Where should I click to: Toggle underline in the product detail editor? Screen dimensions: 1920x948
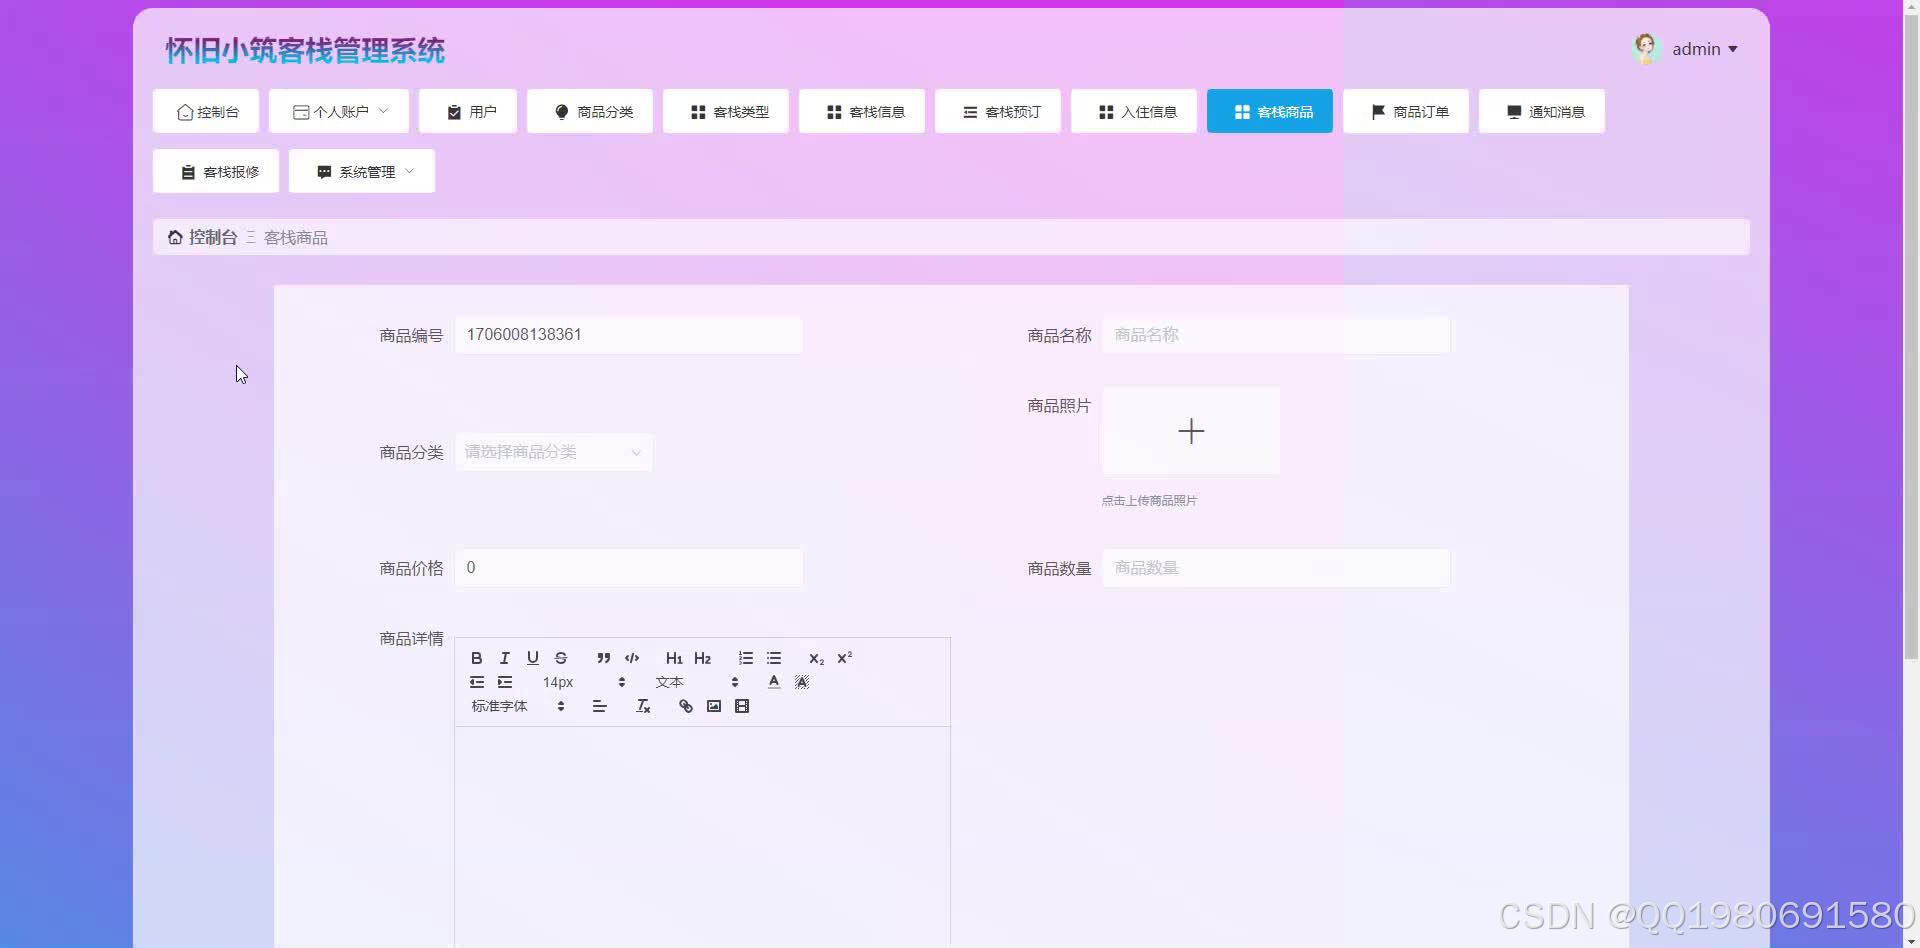[533, 658]
